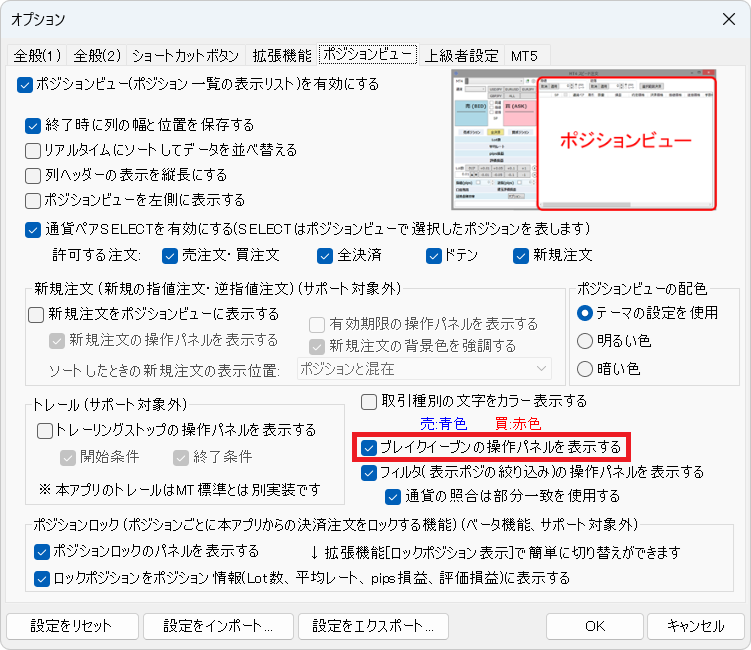Select 明るい色 color scheme

pyautogui.click(x=585, y=341)
